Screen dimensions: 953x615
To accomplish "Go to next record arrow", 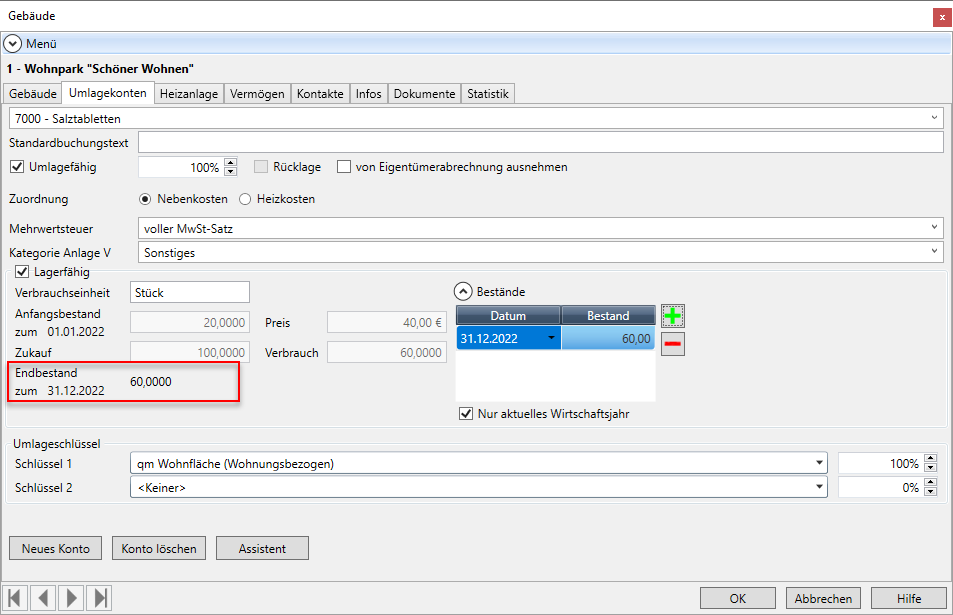I will [x=72, y=598].
